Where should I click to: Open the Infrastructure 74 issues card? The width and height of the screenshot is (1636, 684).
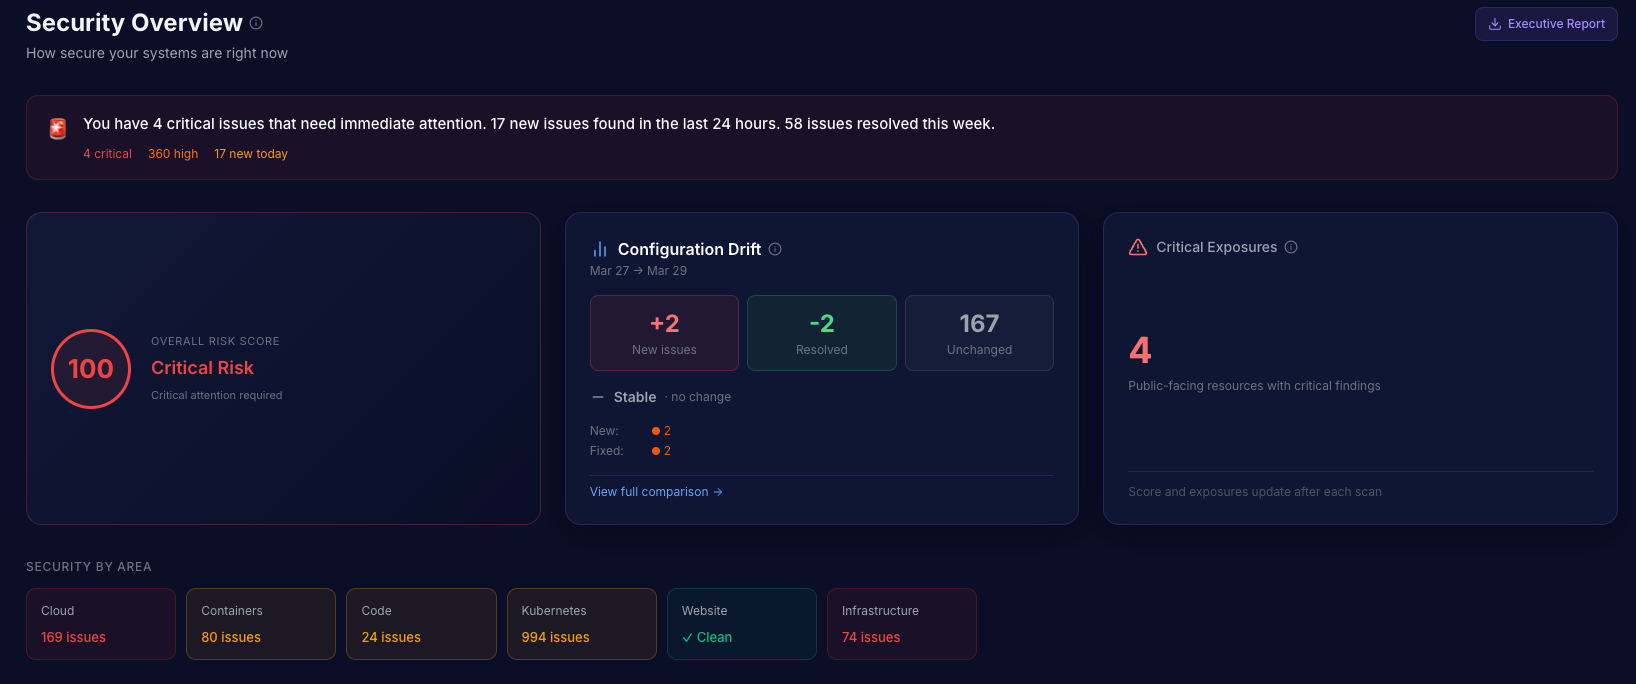pos(901,624)
